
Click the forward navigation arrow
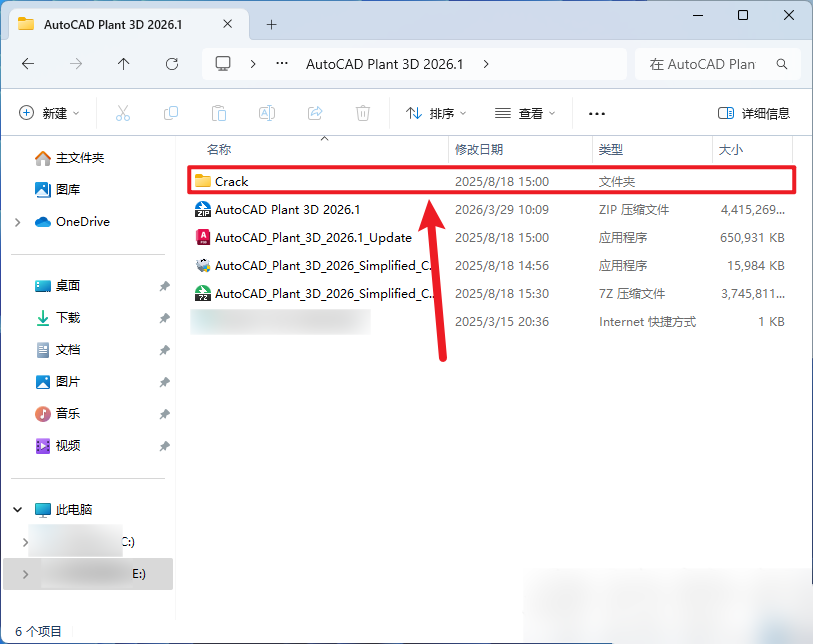click(x=76, y=64)
